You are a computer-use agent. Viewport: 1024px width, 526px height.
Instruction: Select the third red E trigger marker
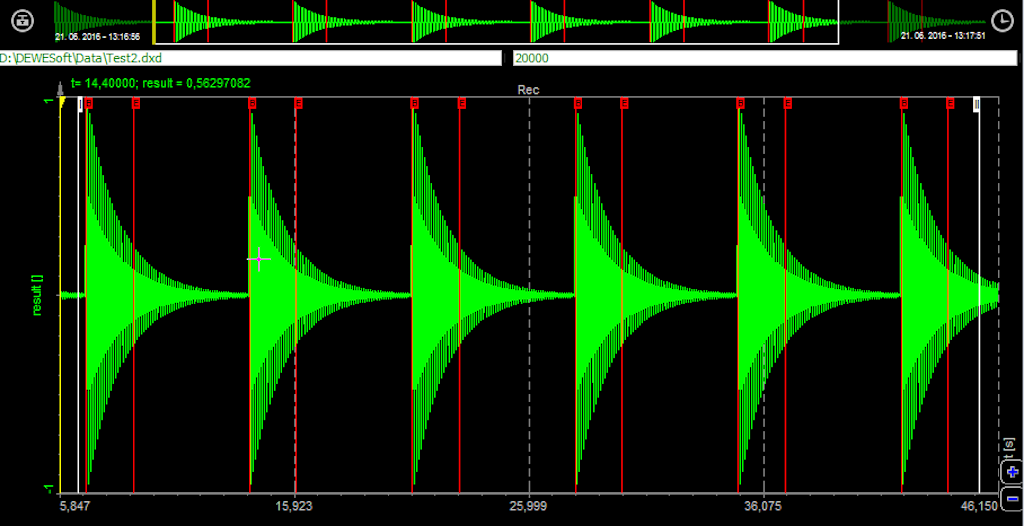pyautogui.click(x=462, y=103)
